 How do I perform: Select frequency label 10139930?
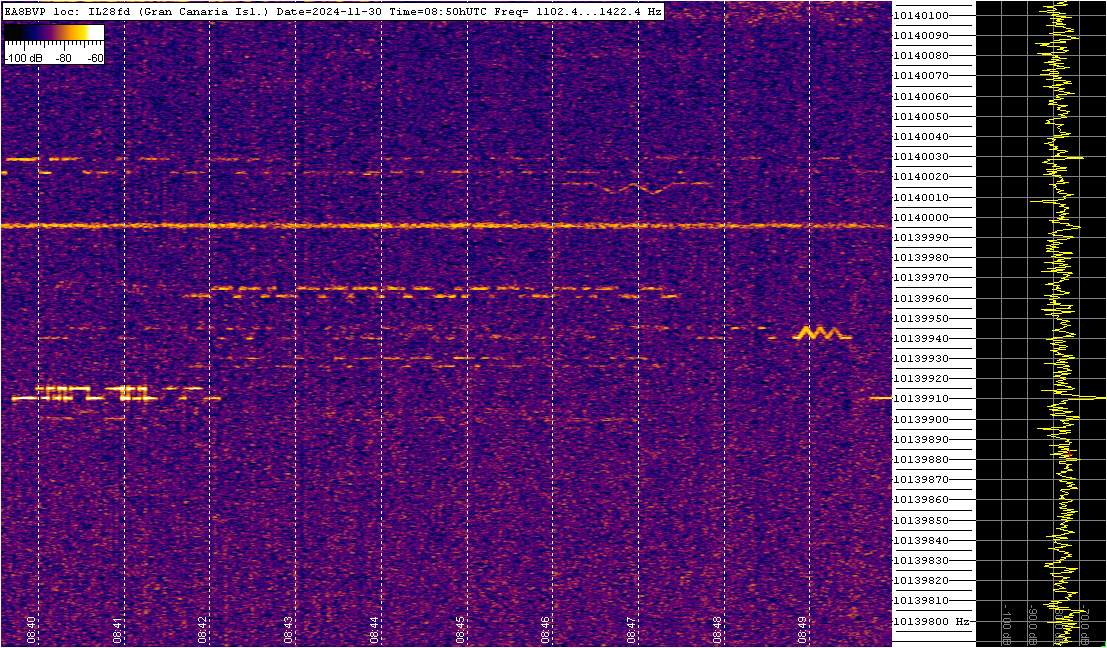tap(921, 359)
